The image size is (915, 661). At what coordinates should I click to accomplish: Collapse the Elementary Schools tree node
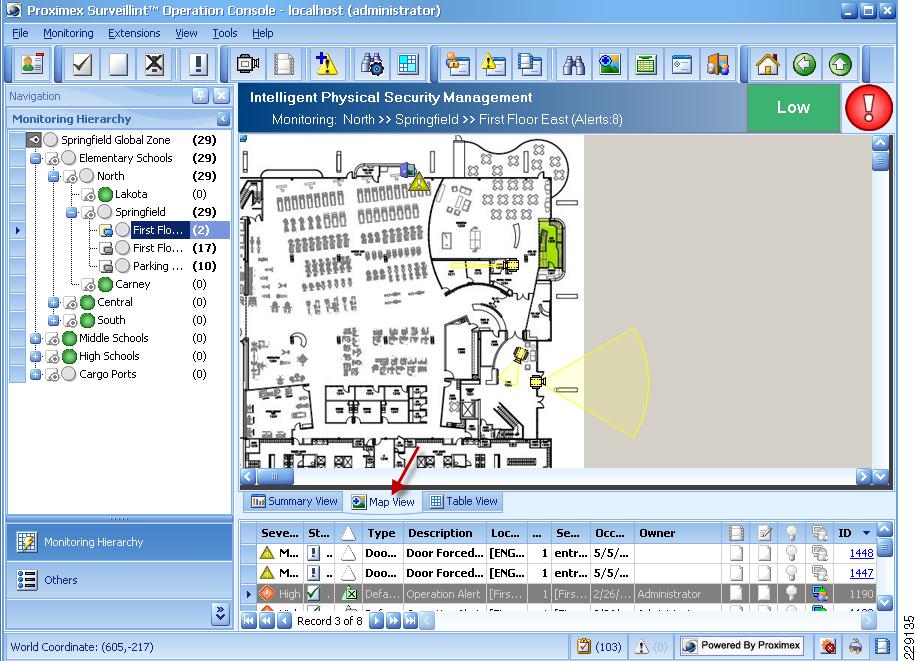click(36, 158)
